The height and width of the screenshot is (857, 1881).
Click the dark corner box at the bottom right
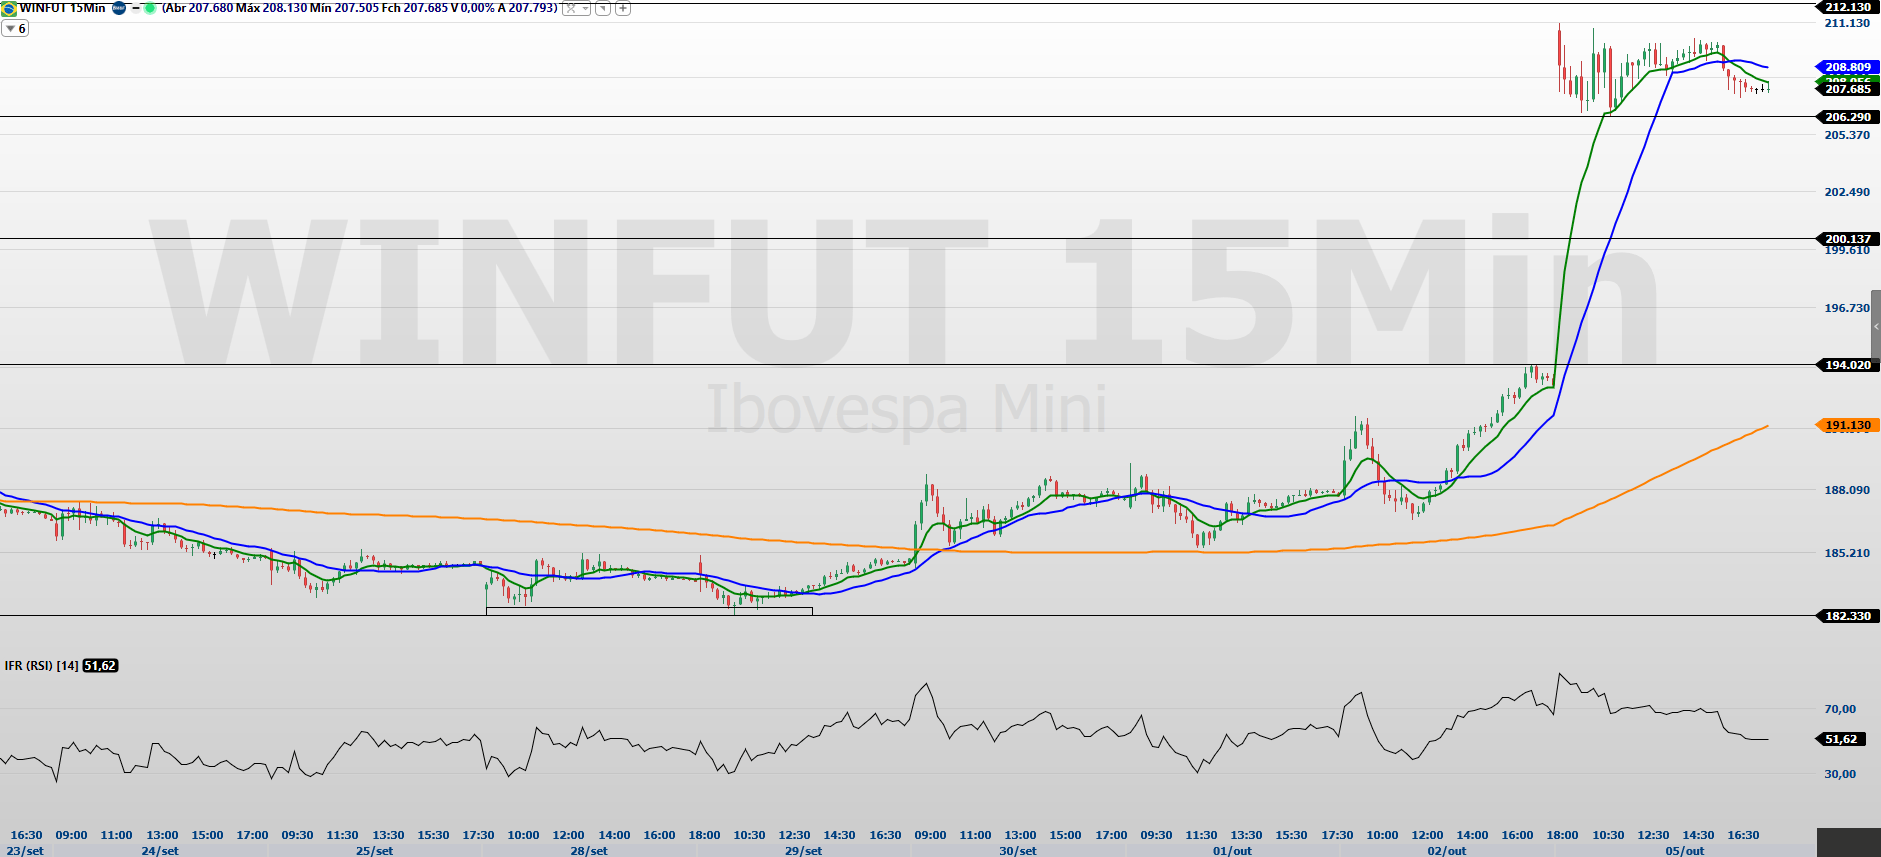pos(1848,842)
